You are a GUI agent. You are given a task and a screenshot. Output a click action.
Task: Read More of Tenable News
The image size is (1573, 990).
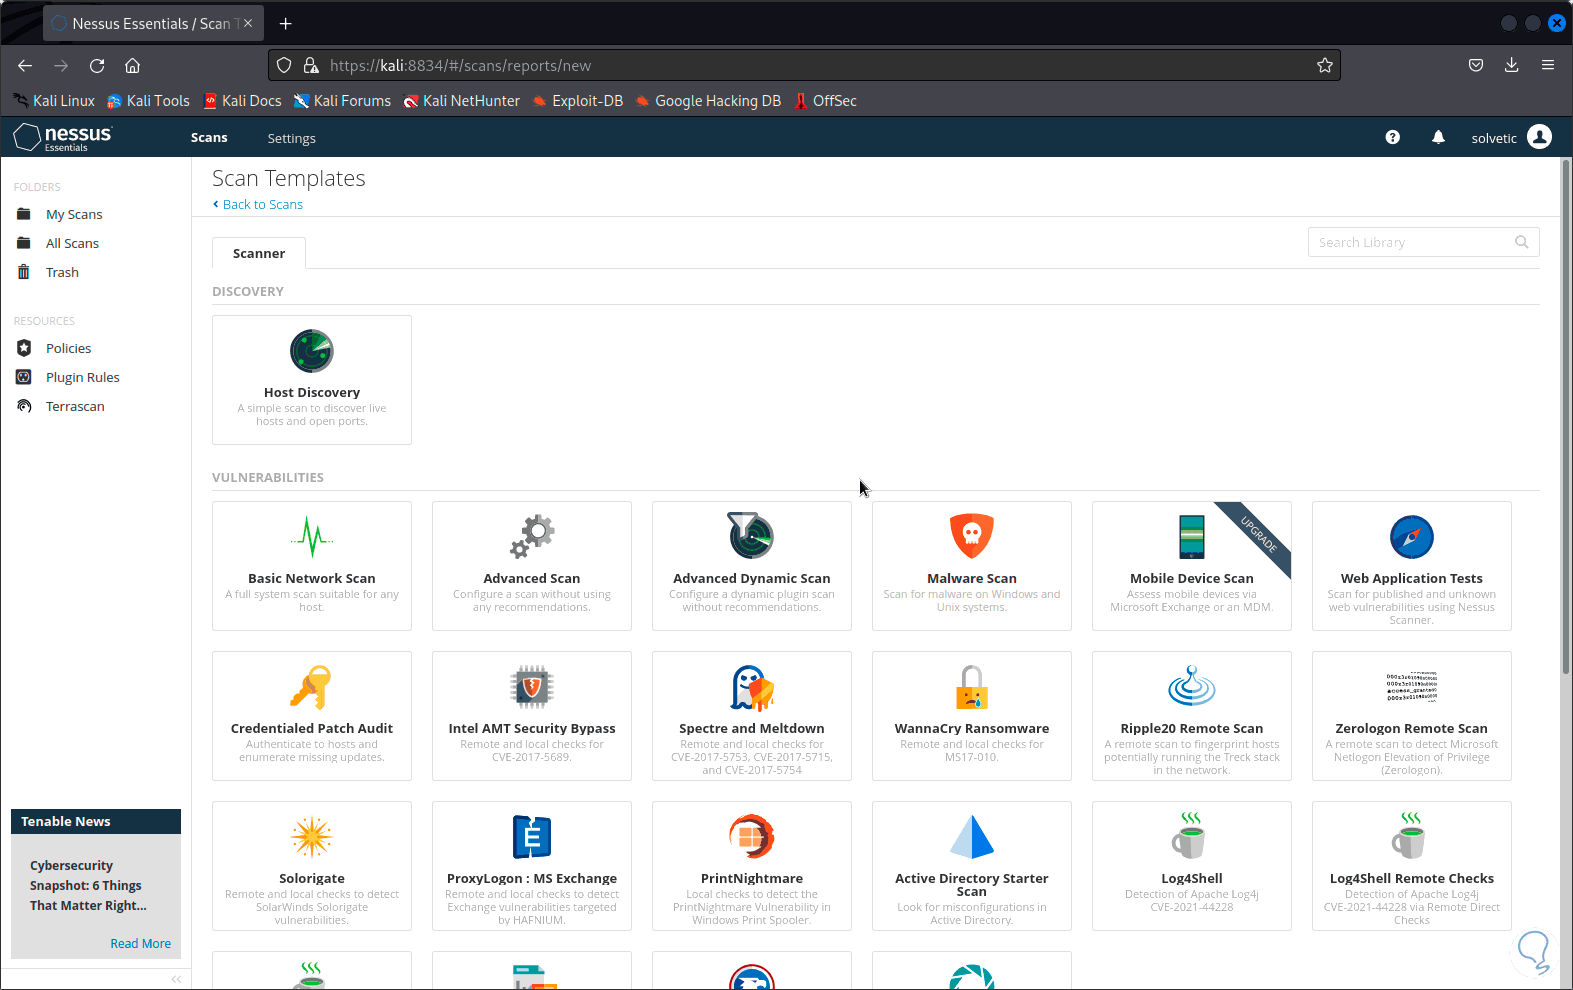140,943
